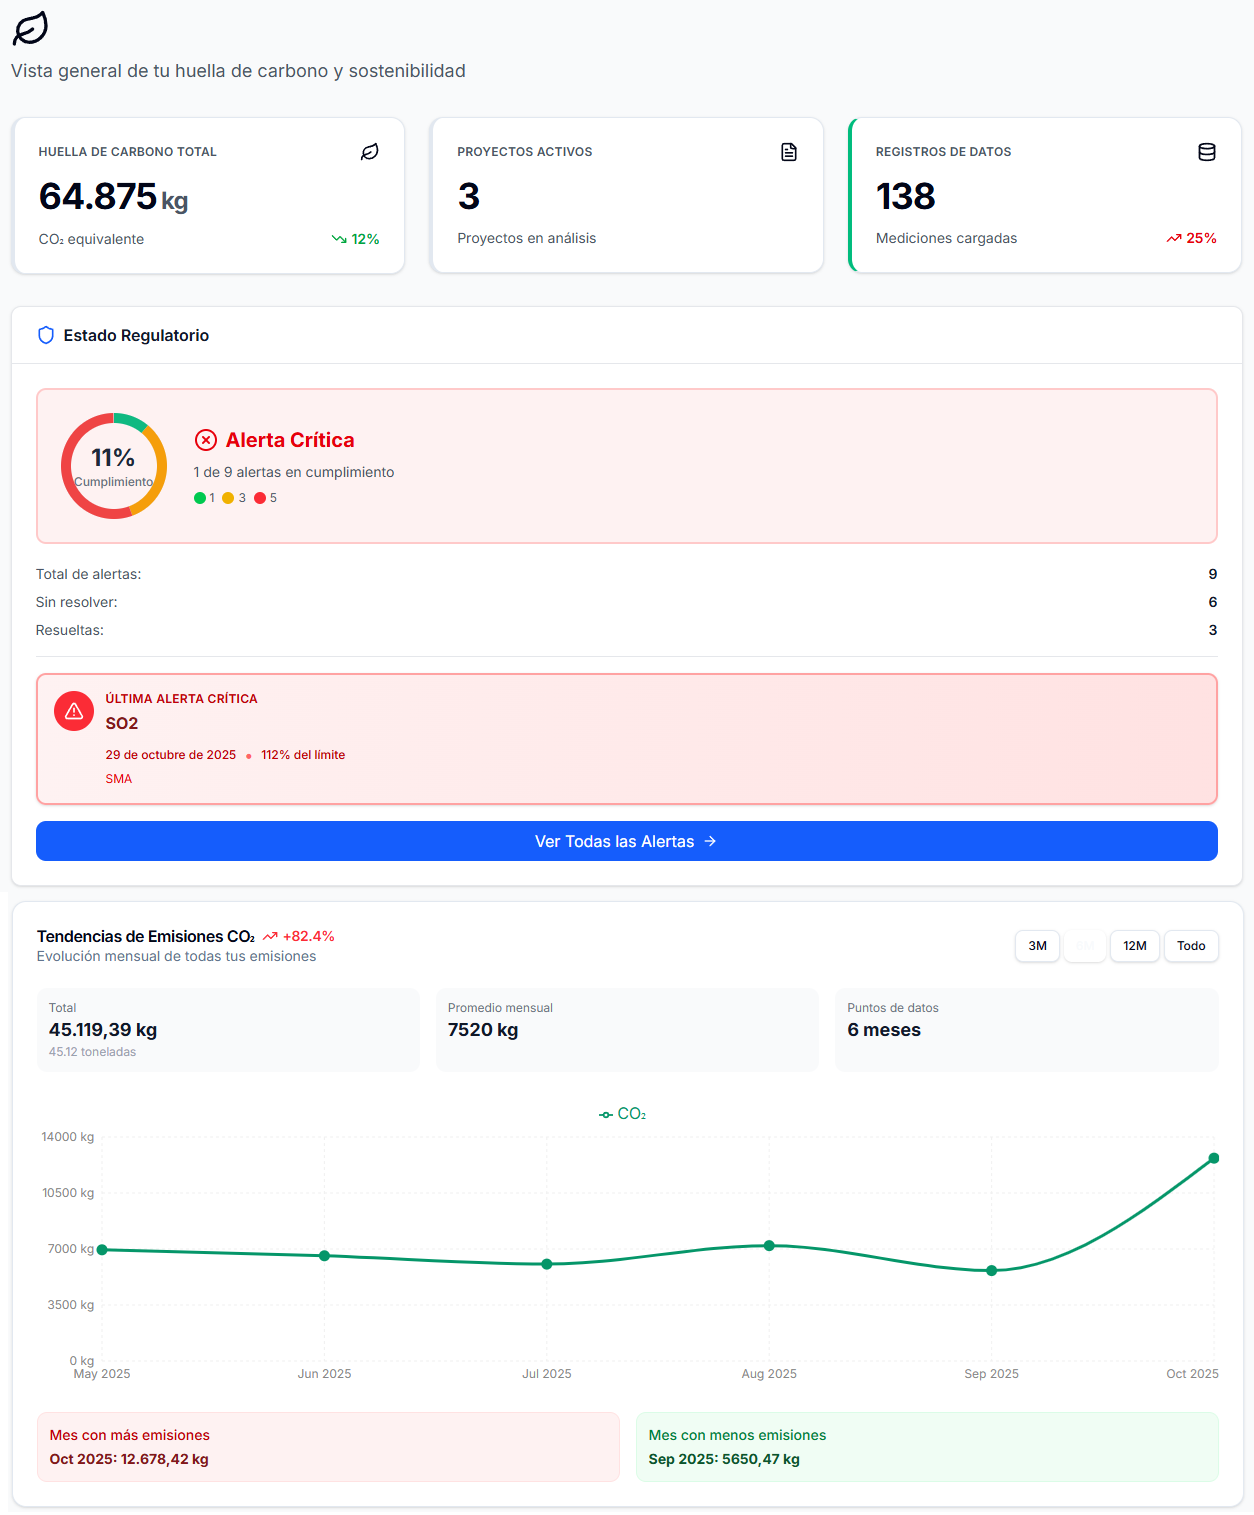Select the red critical alerts dot
This screenshot has width=1254, height=1515.
[x=258, y=497]
